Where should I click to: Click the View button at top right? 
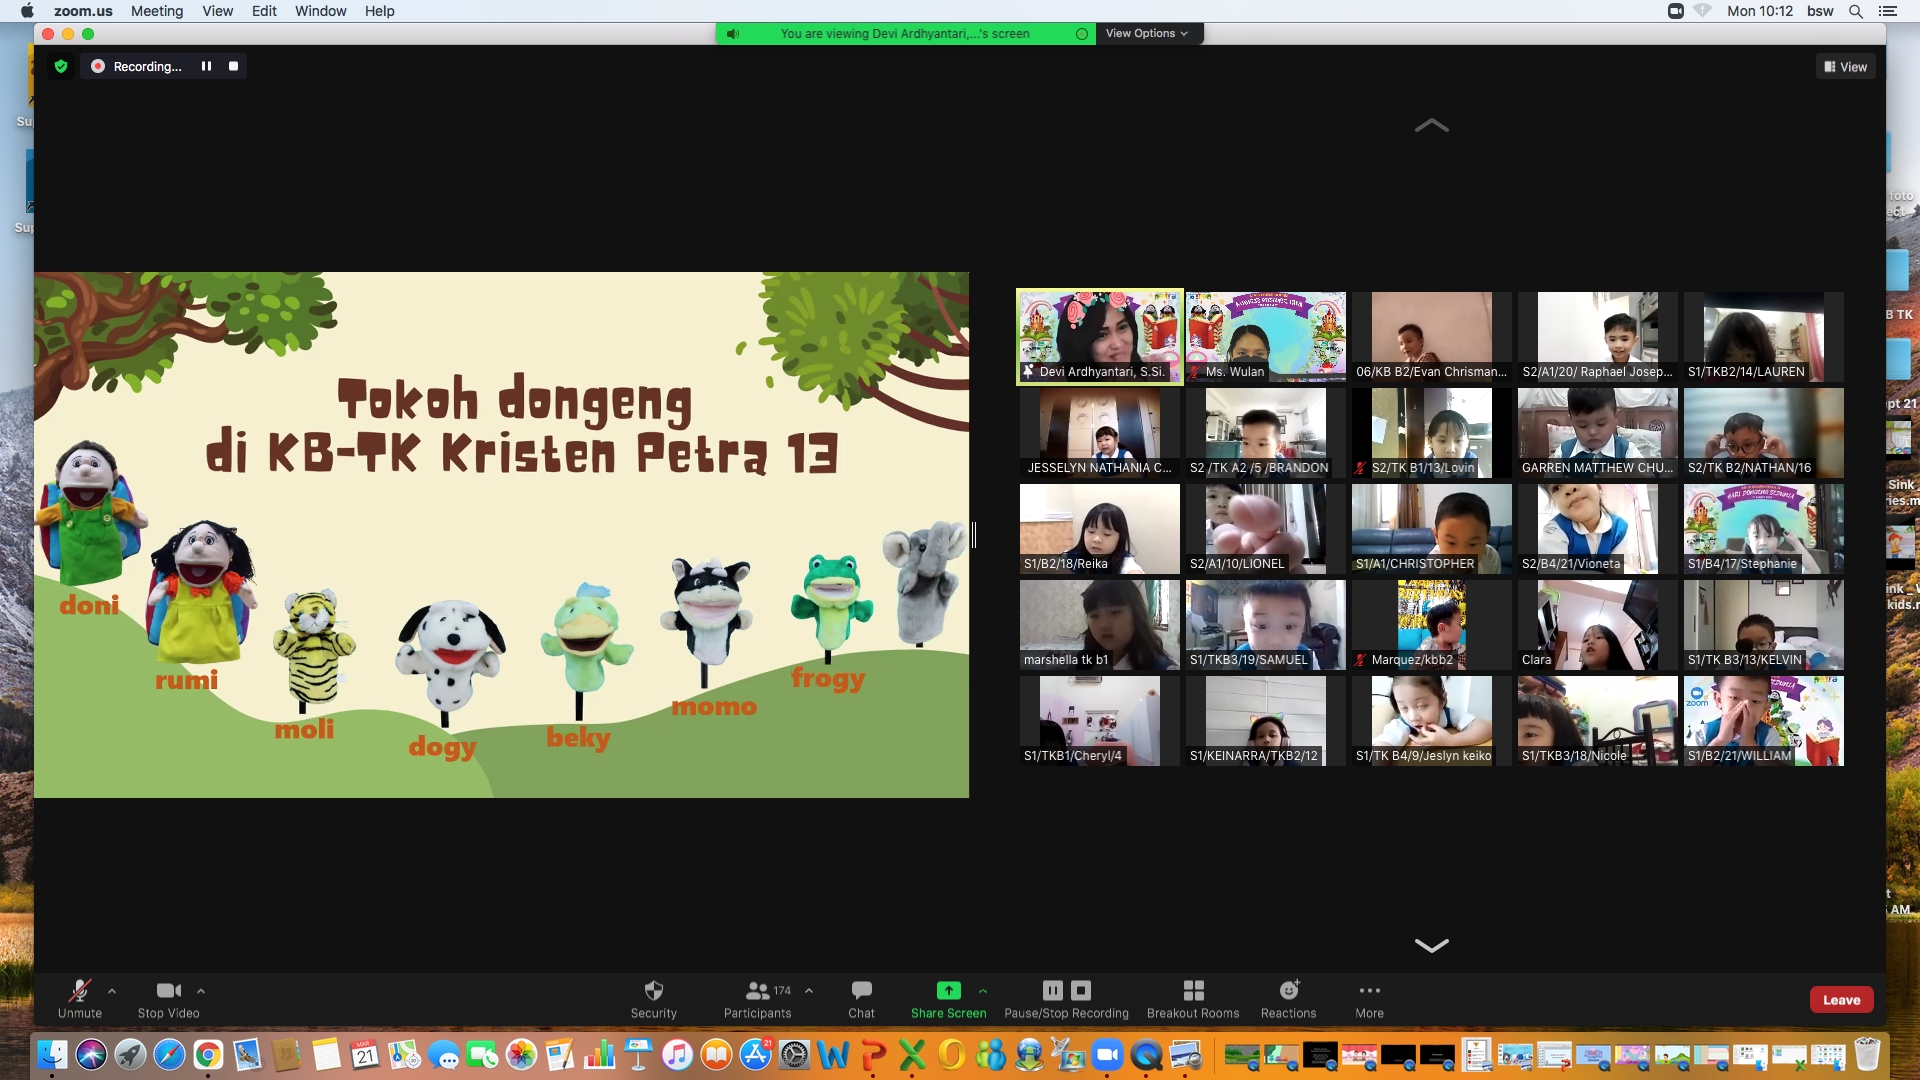tap(1845, 67)
